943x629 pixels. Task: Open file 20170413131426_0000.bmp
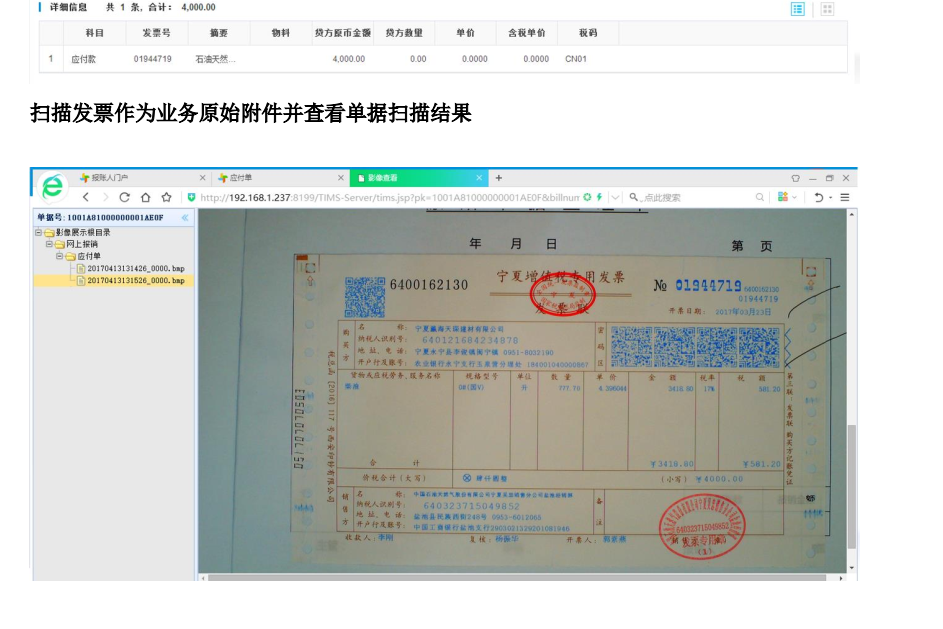tap(135, 269)
